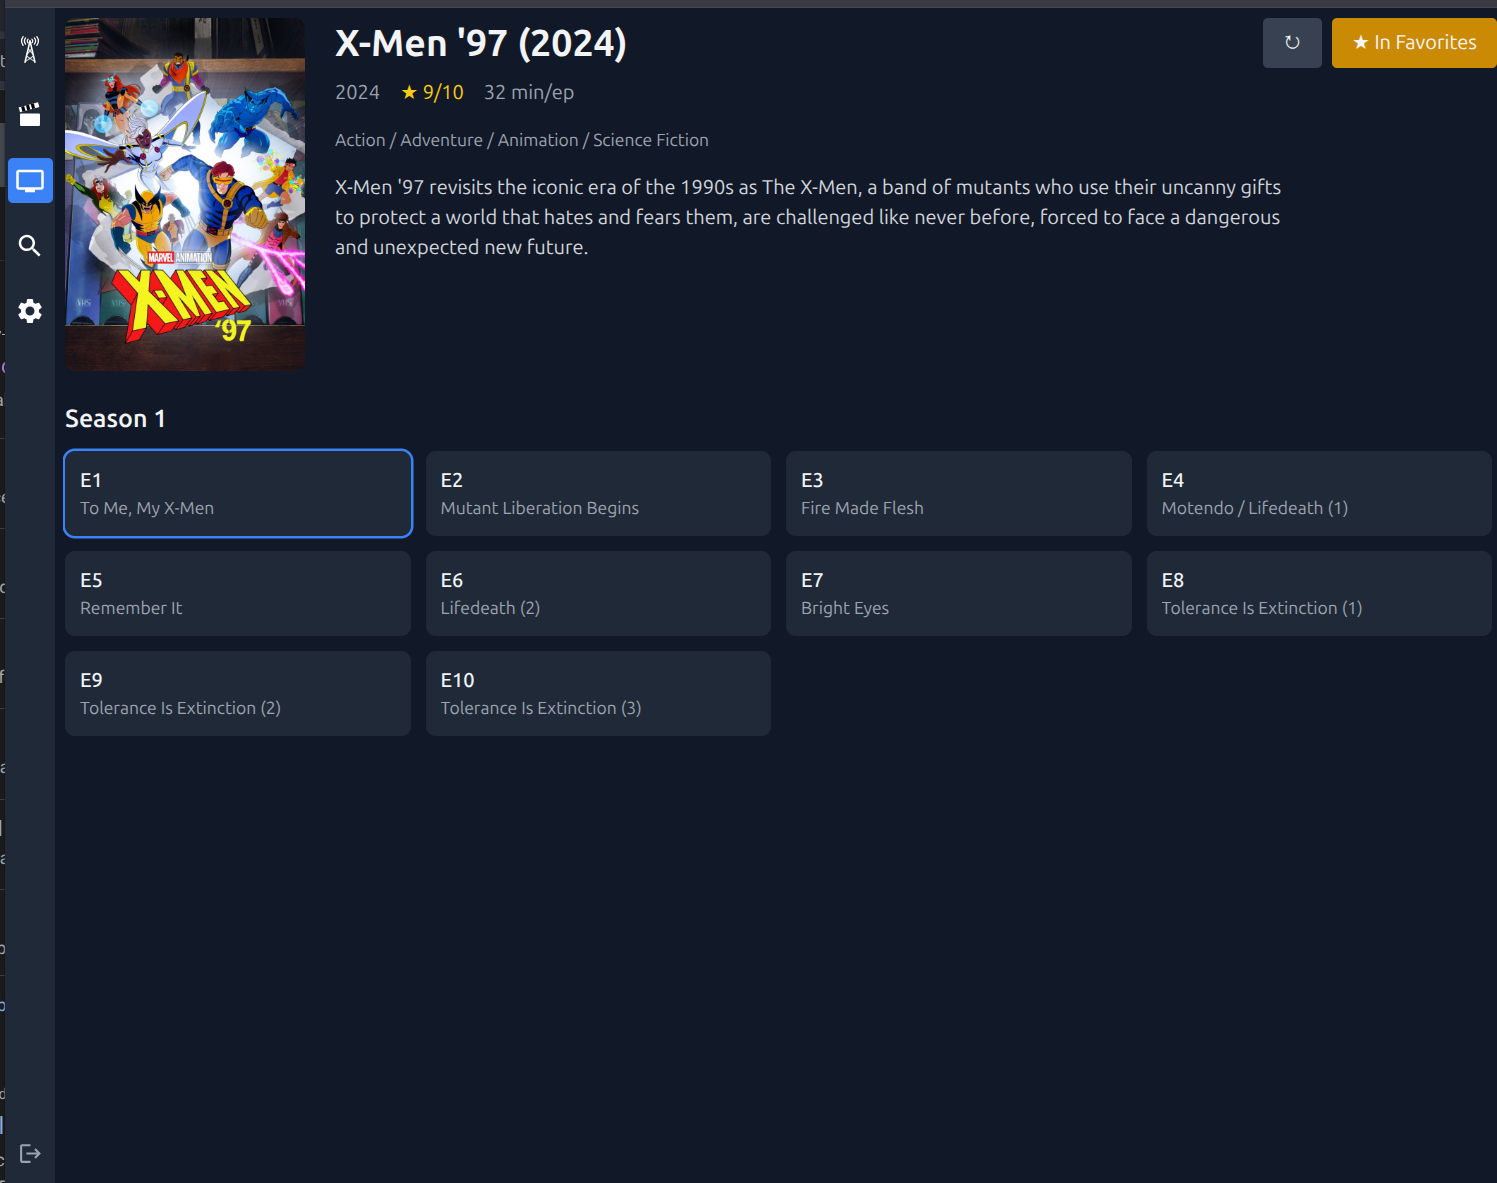Open Settings gear in sidebar

pos(30,311)
